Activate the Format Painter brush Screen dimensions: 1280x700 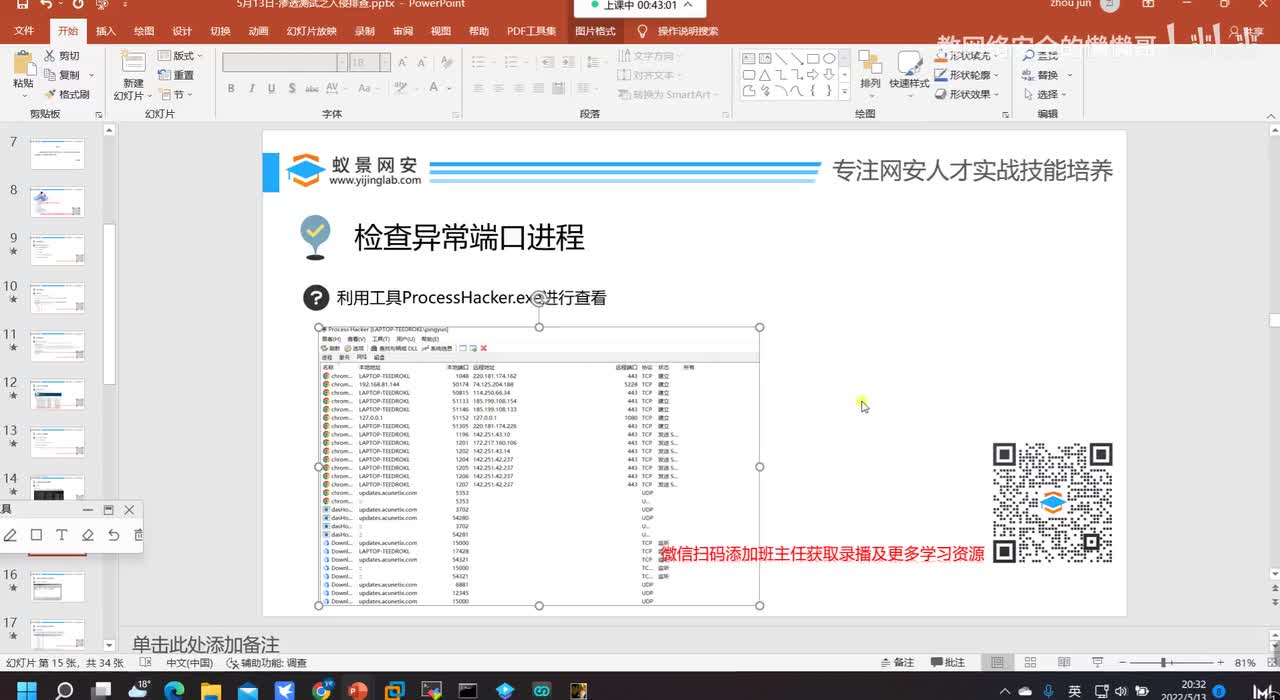click(50, 94)
